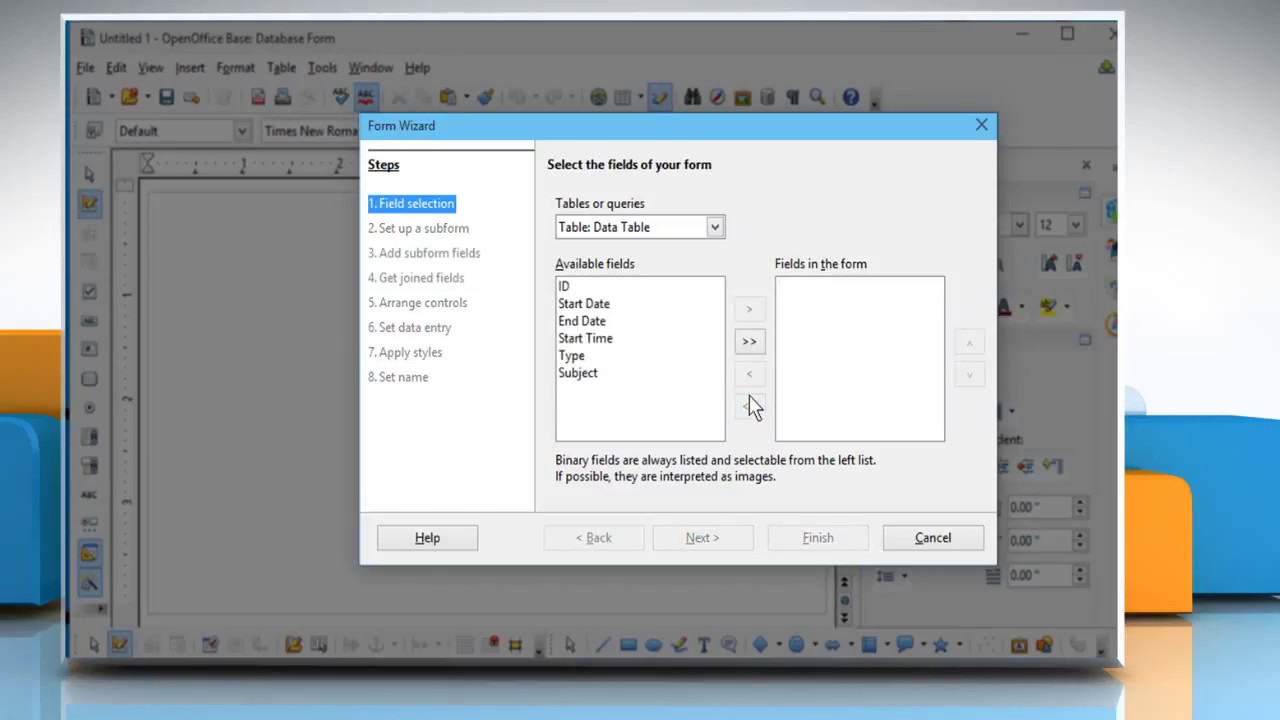The image size is (1280, 720).
Task: Click the > add single field button
Action: coord(749,309)
